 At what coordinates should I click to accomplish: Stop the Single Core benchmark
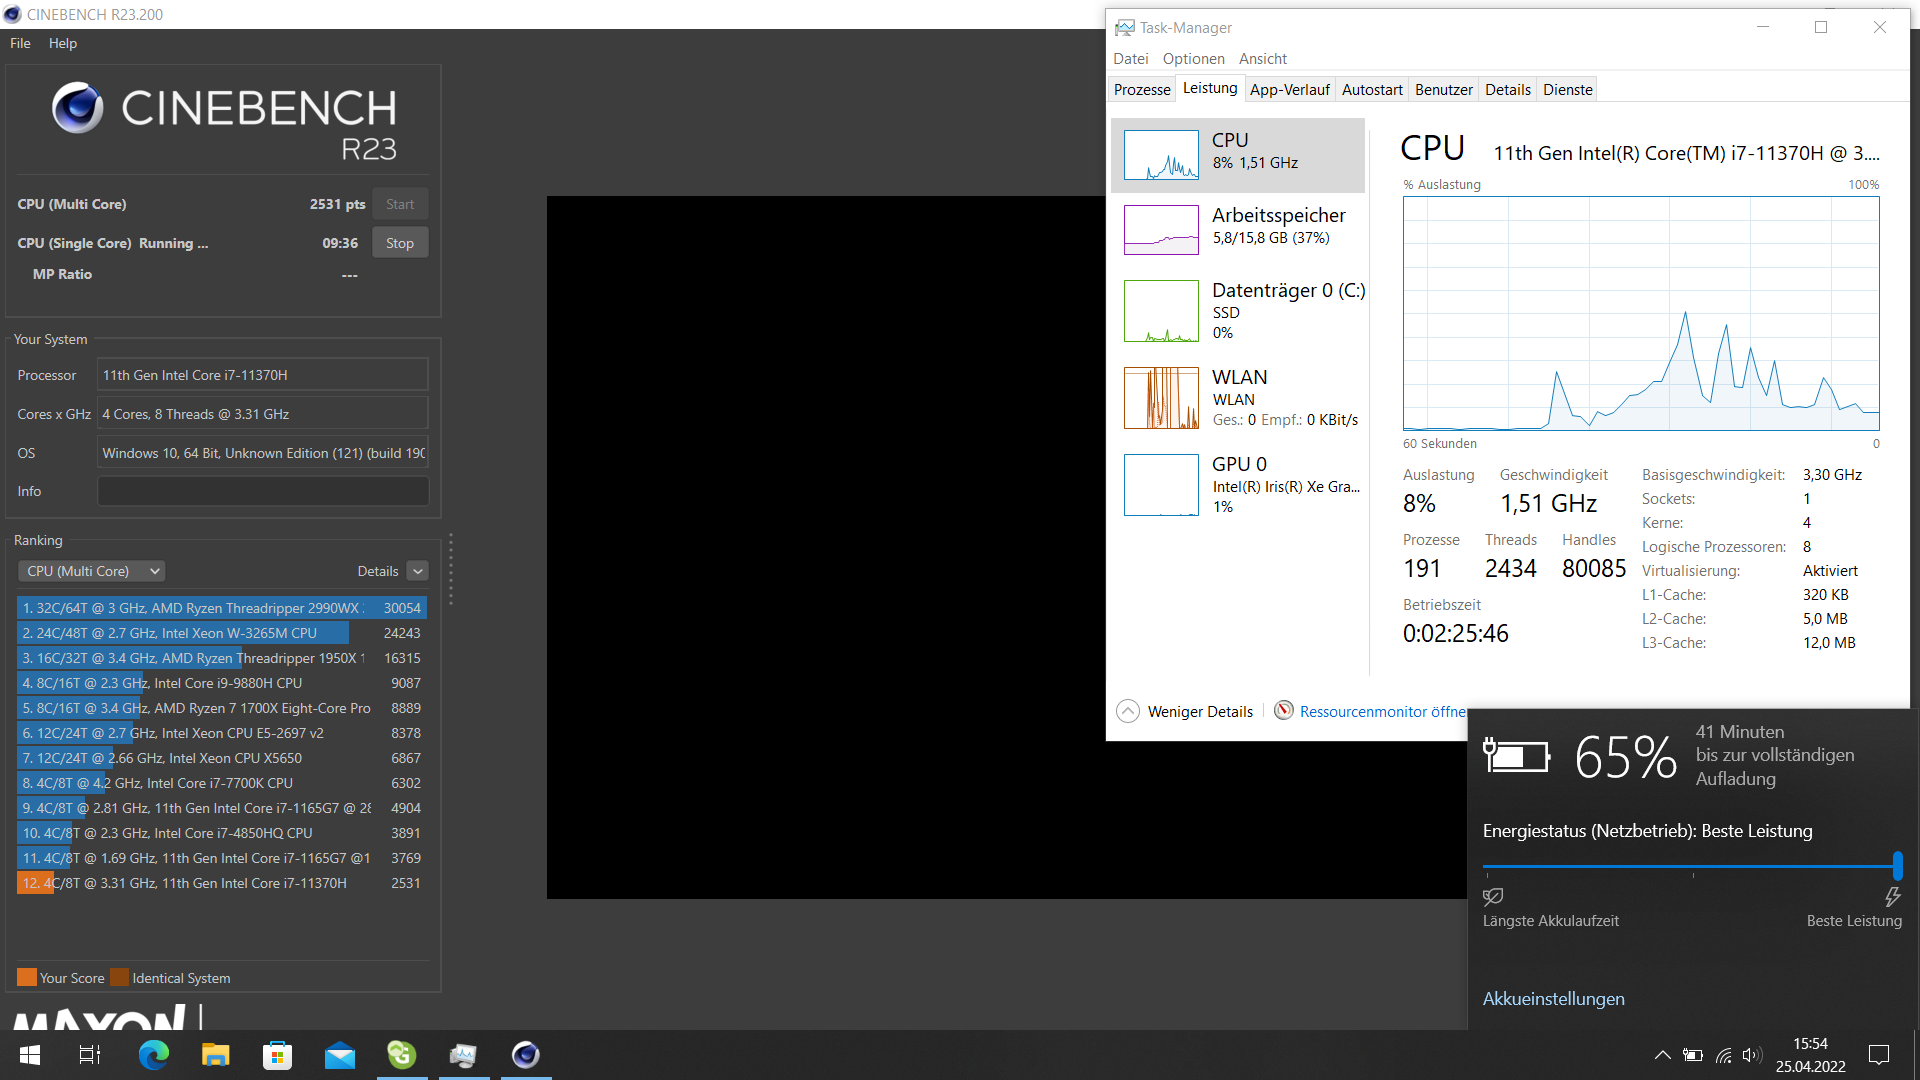click(400, 243)
